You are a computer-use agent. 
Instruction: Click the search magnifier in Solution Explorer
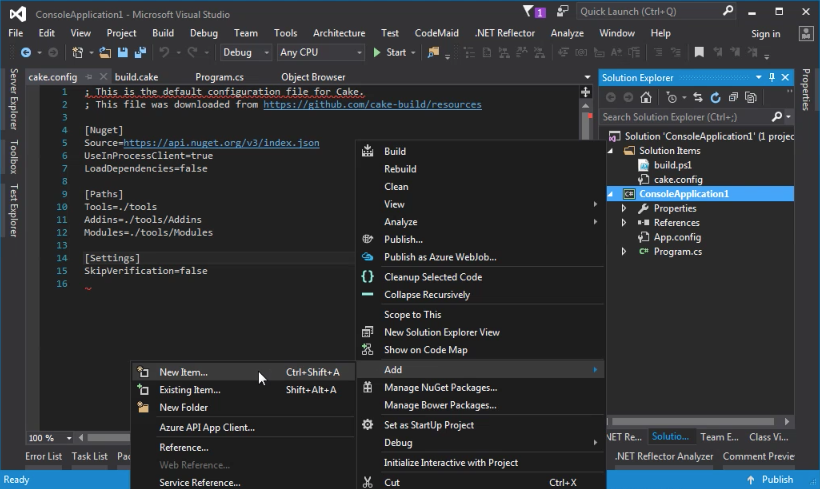point(777,117)
